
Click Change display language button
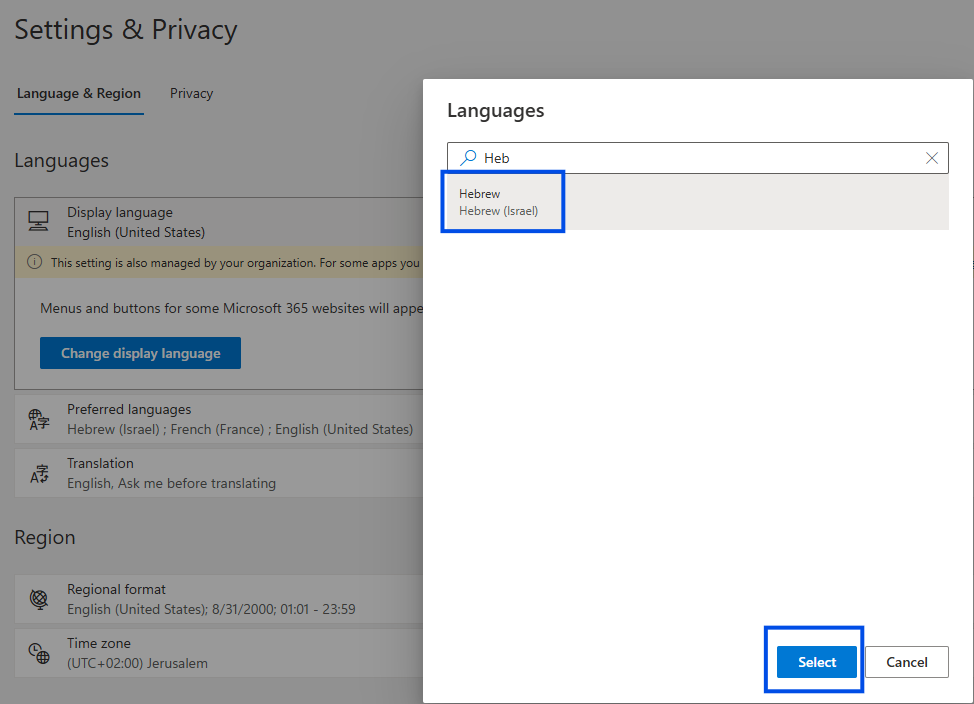[140, 353]
